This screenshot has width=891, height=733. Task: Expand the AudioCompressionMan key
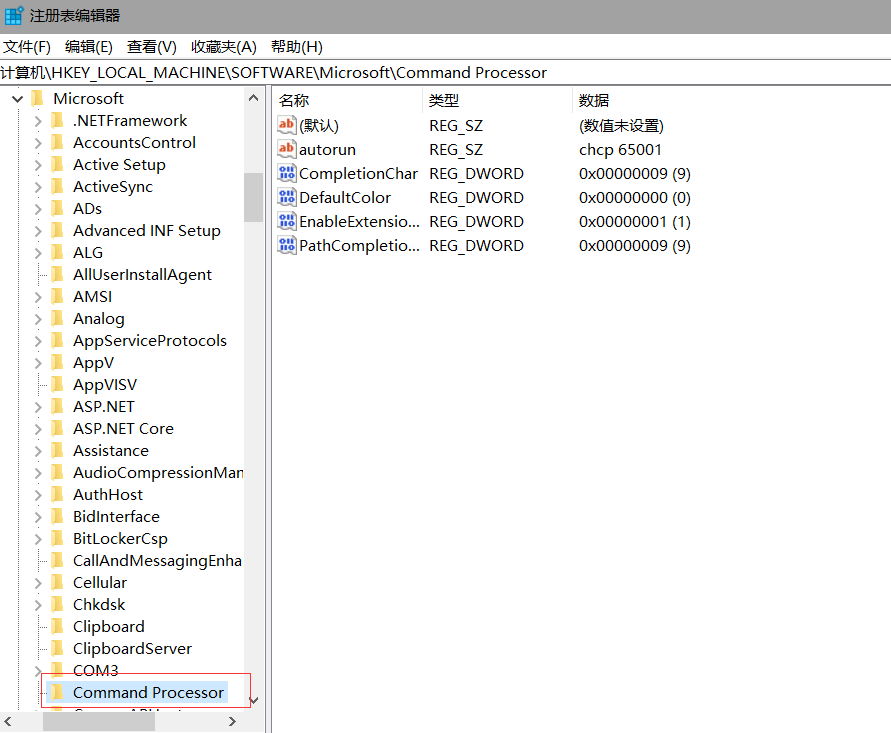tap(38, 473)
